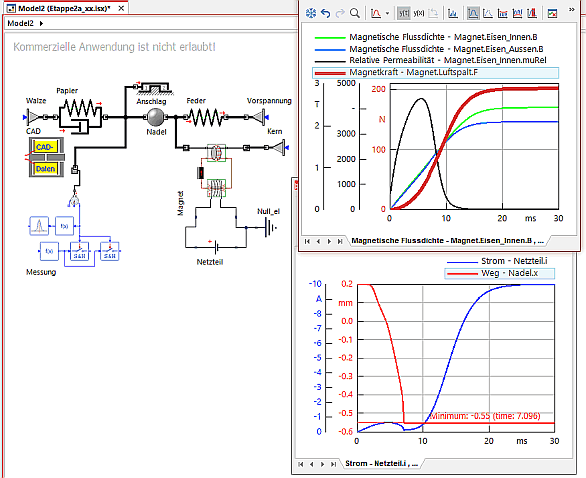Select the Strom - Netzteil.i page tab

pyautogui.click(x=381, y=463)
